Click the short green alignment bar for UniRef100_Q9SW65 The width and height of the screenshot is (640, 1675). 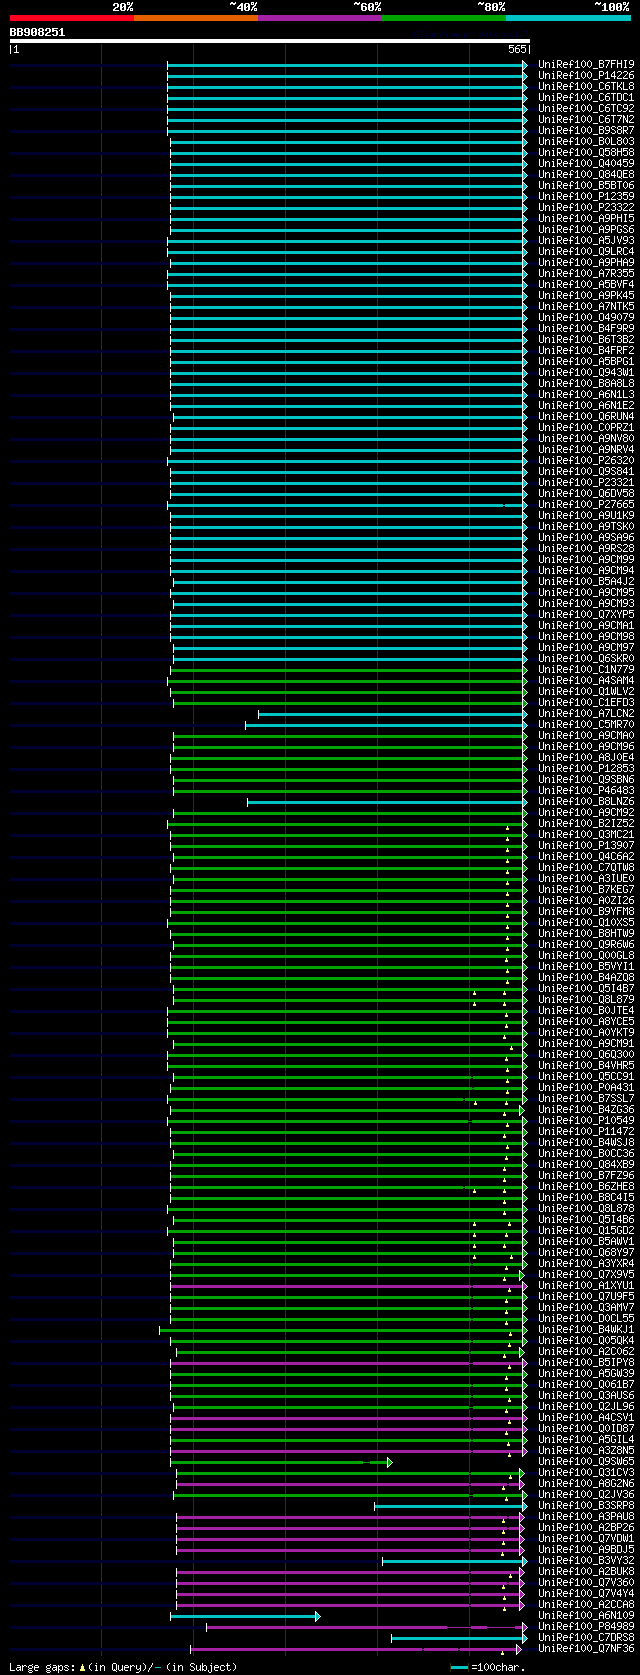point(282,1461)
